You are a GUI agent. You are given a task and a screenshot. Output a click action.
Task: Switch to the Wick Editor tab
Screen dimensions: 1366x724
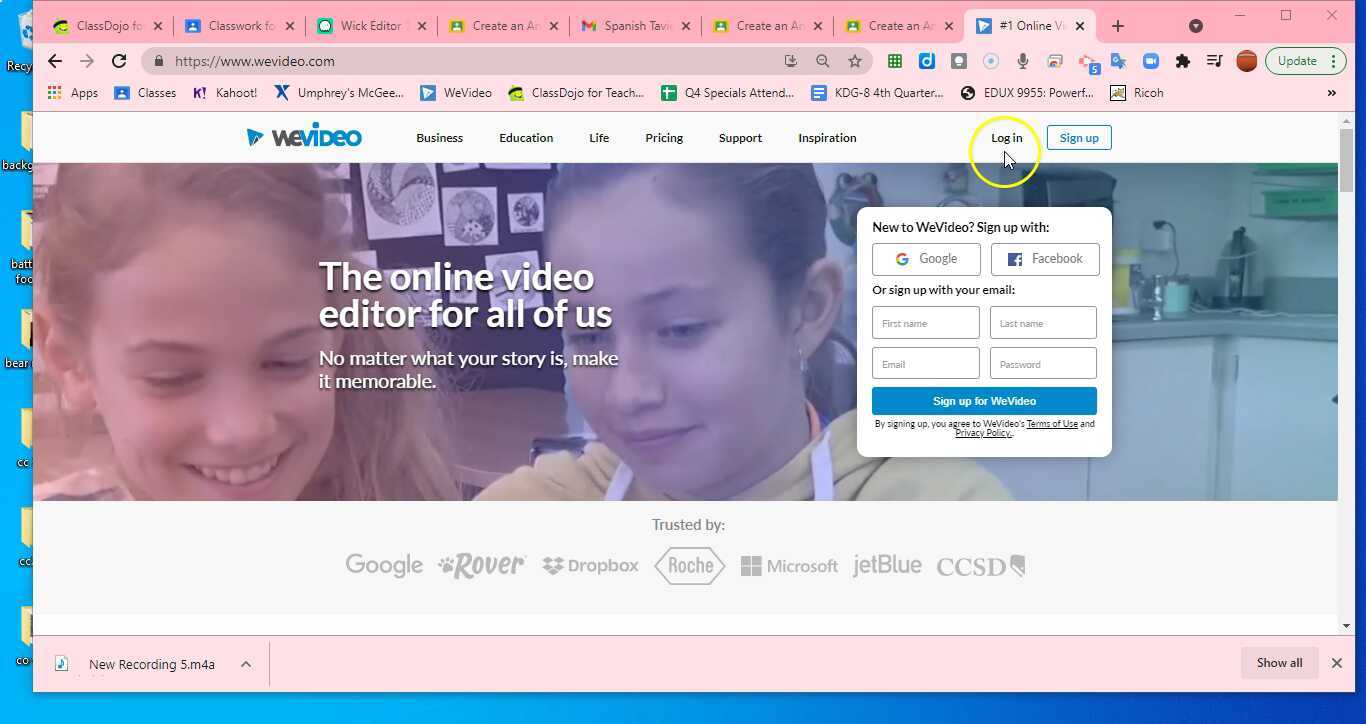[370, 26]
